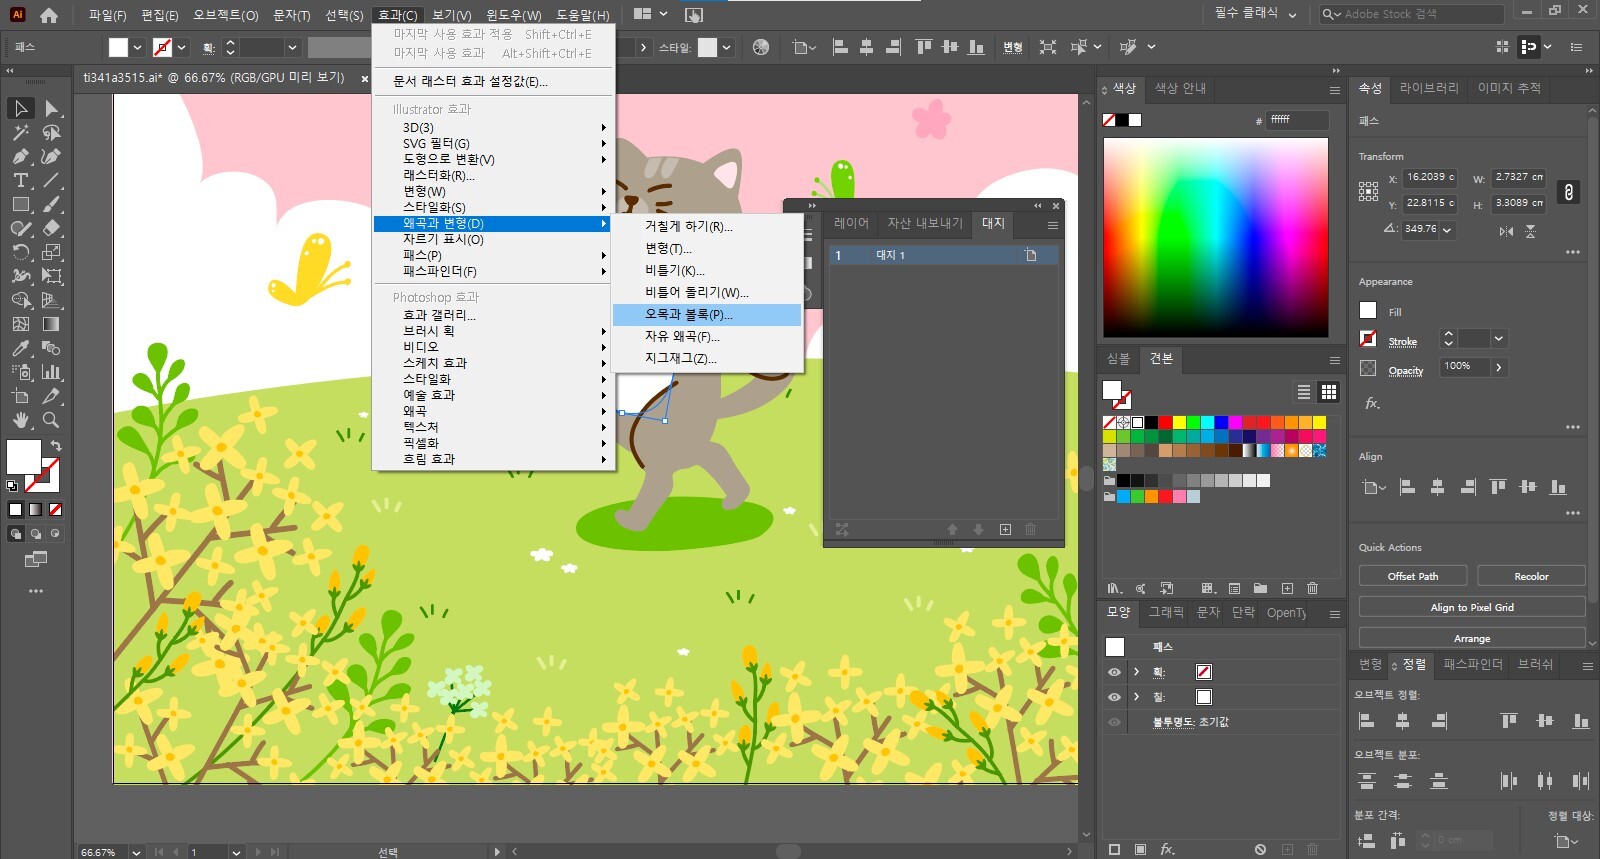Viewport: 1600px width, 859px height.
Task: Select the Magic Wand tool
Action: coord(20,132)
